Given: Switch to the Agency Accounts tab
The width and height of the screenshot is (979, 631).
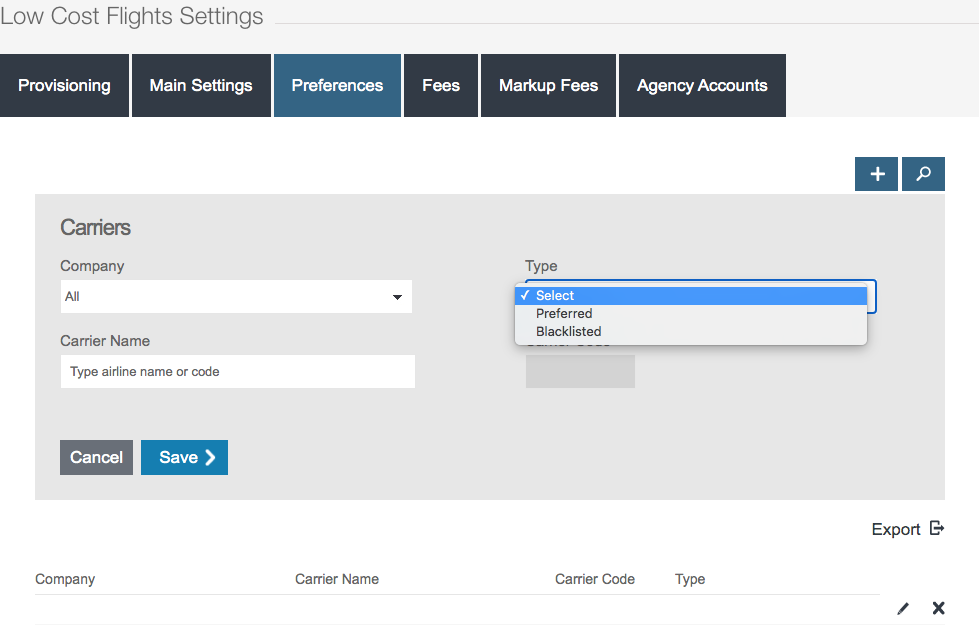Looking at the screenshot, I should (x=702, y=86).
